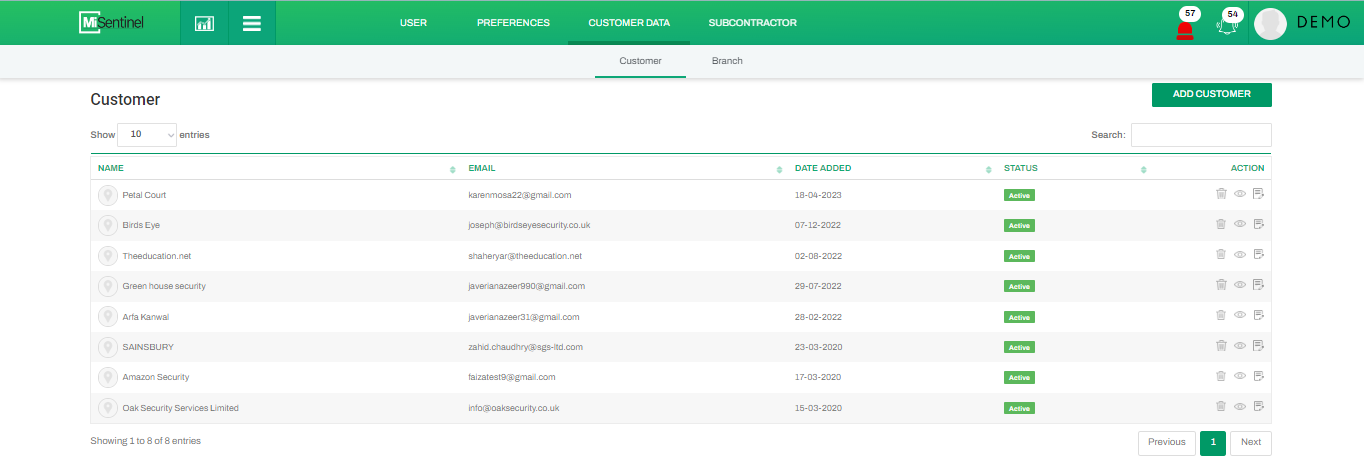Expand the show entries dropdown
The width and height of the screenshot is (1364, 465).
(147, 134)
